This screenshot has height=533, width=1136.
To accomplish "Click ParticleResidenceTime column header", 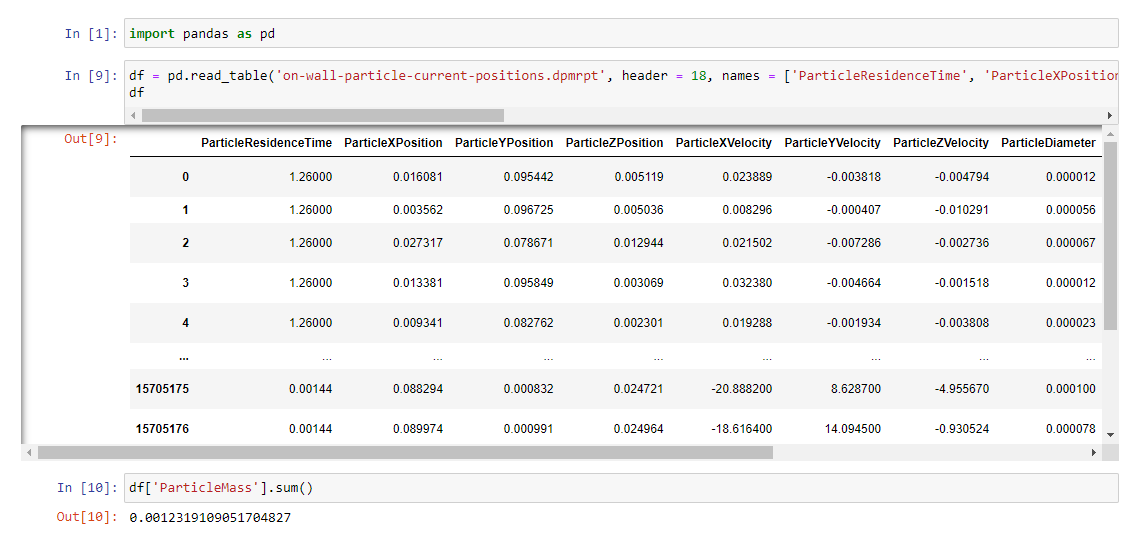I will pos(267,143).
